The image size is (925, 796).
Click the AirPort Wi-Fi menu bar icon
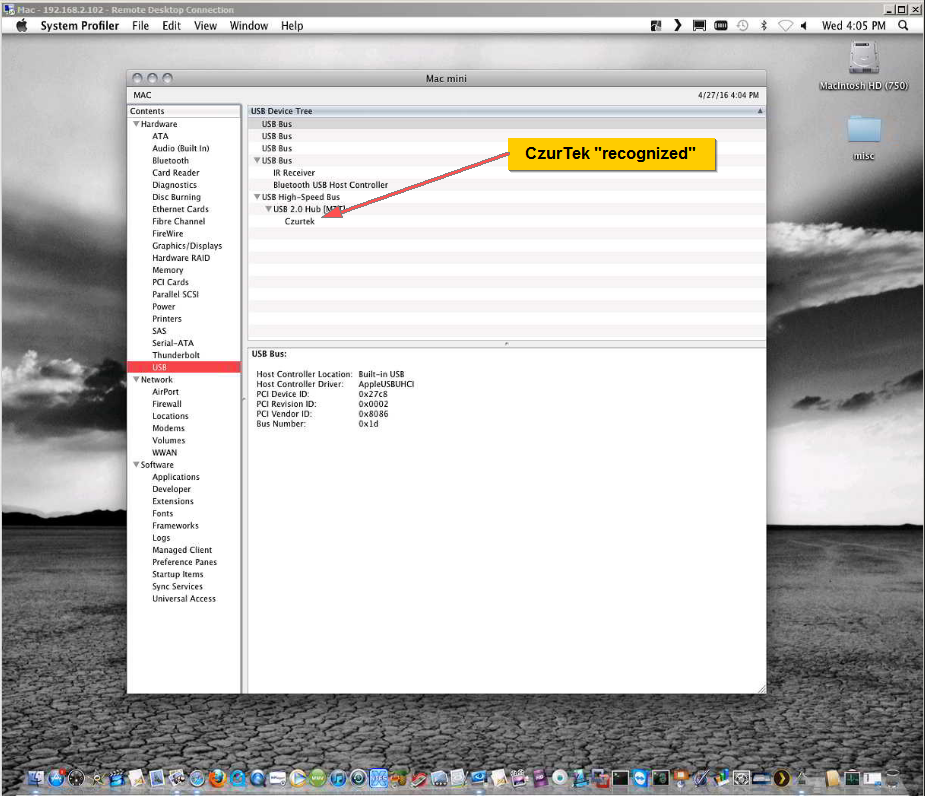785,25
